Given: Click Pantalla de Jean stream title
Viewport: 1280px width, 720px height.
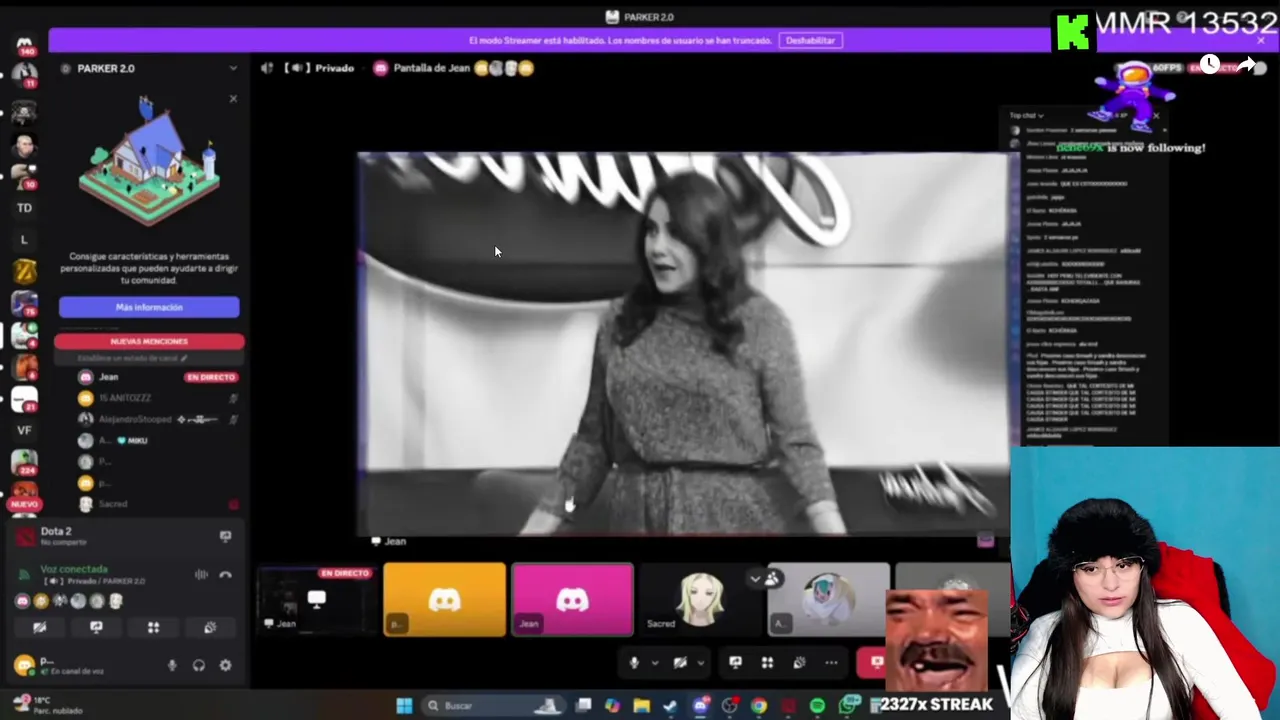Looking at the screenshot, I should point(432,68).
